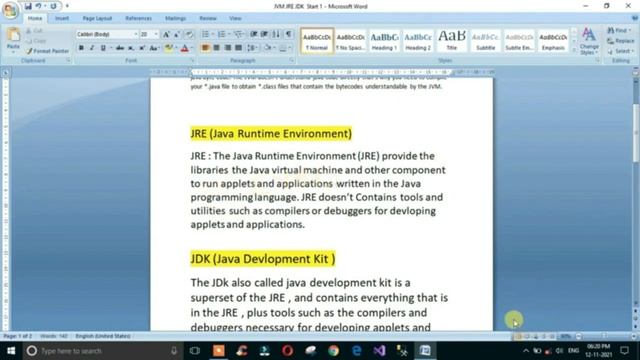Open Task View on taskbar
Viewport: 640px width, 360px height.
[195, 351]
